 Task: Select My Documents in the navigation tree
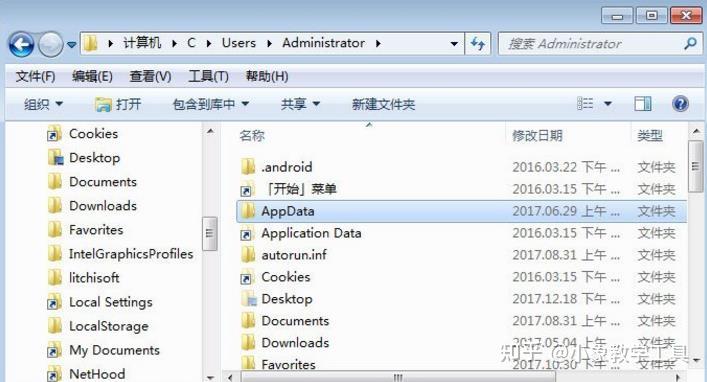(x=114, y=350)
